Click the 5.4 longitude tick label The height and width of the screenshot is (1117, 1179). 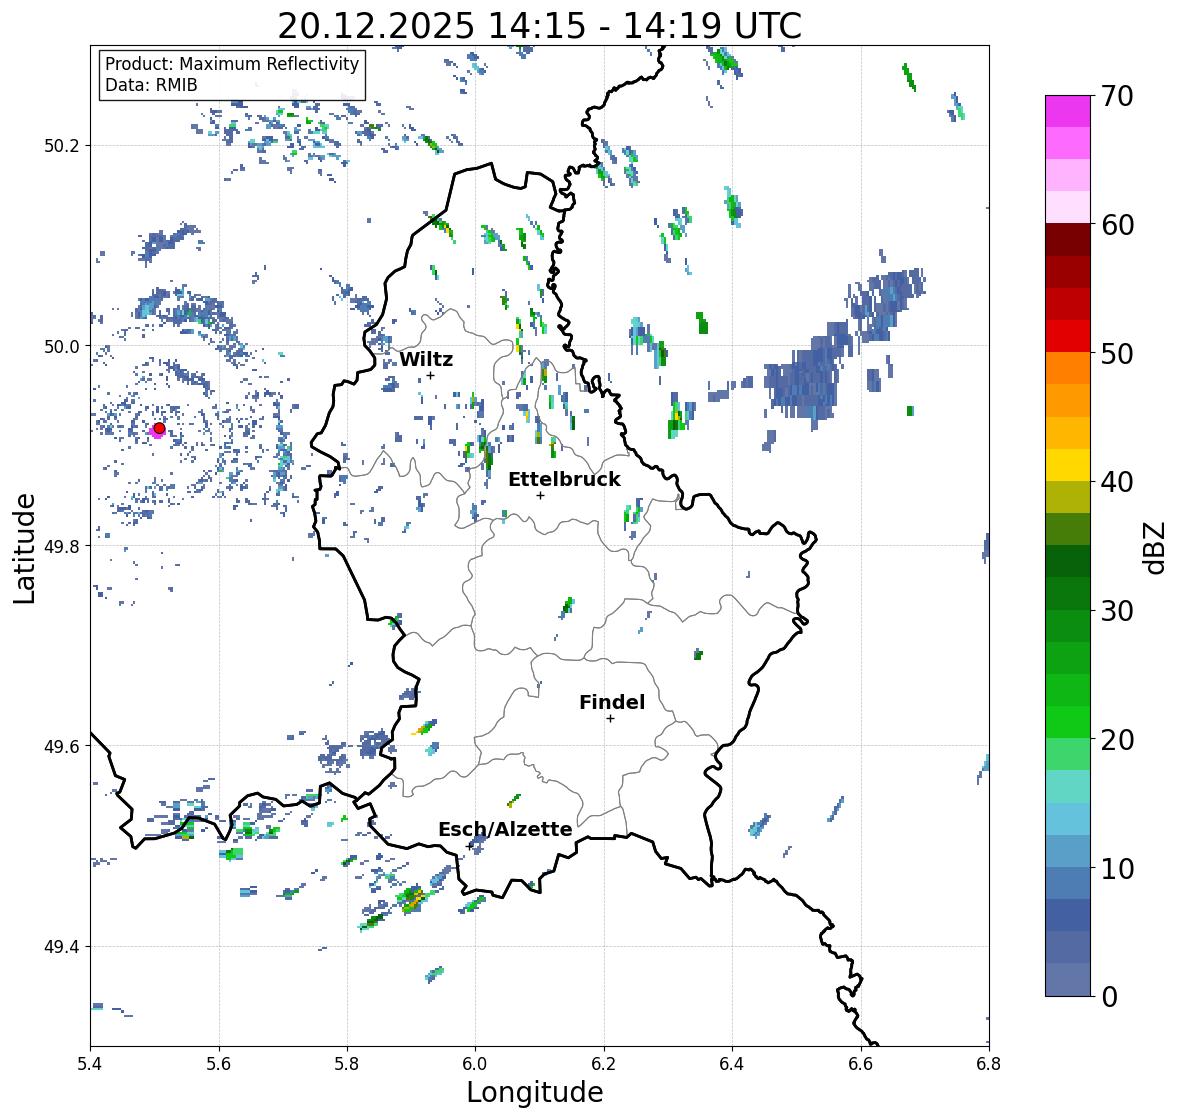(x=90, y=1064)
